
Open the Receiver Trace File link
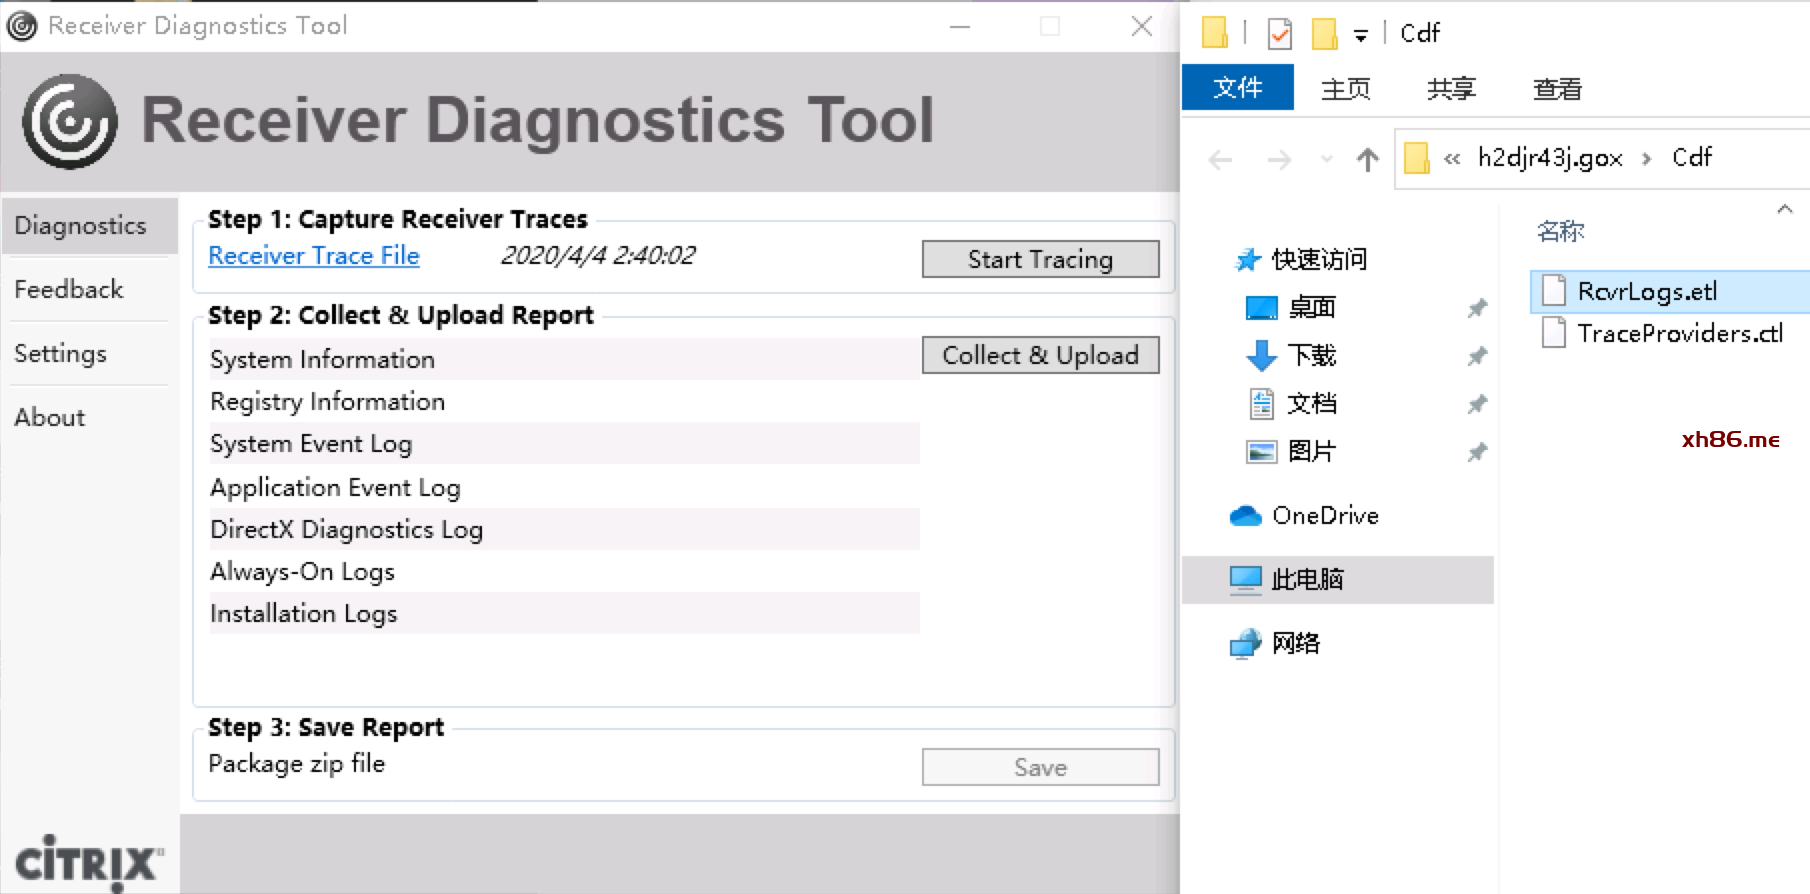pos(314,256)
